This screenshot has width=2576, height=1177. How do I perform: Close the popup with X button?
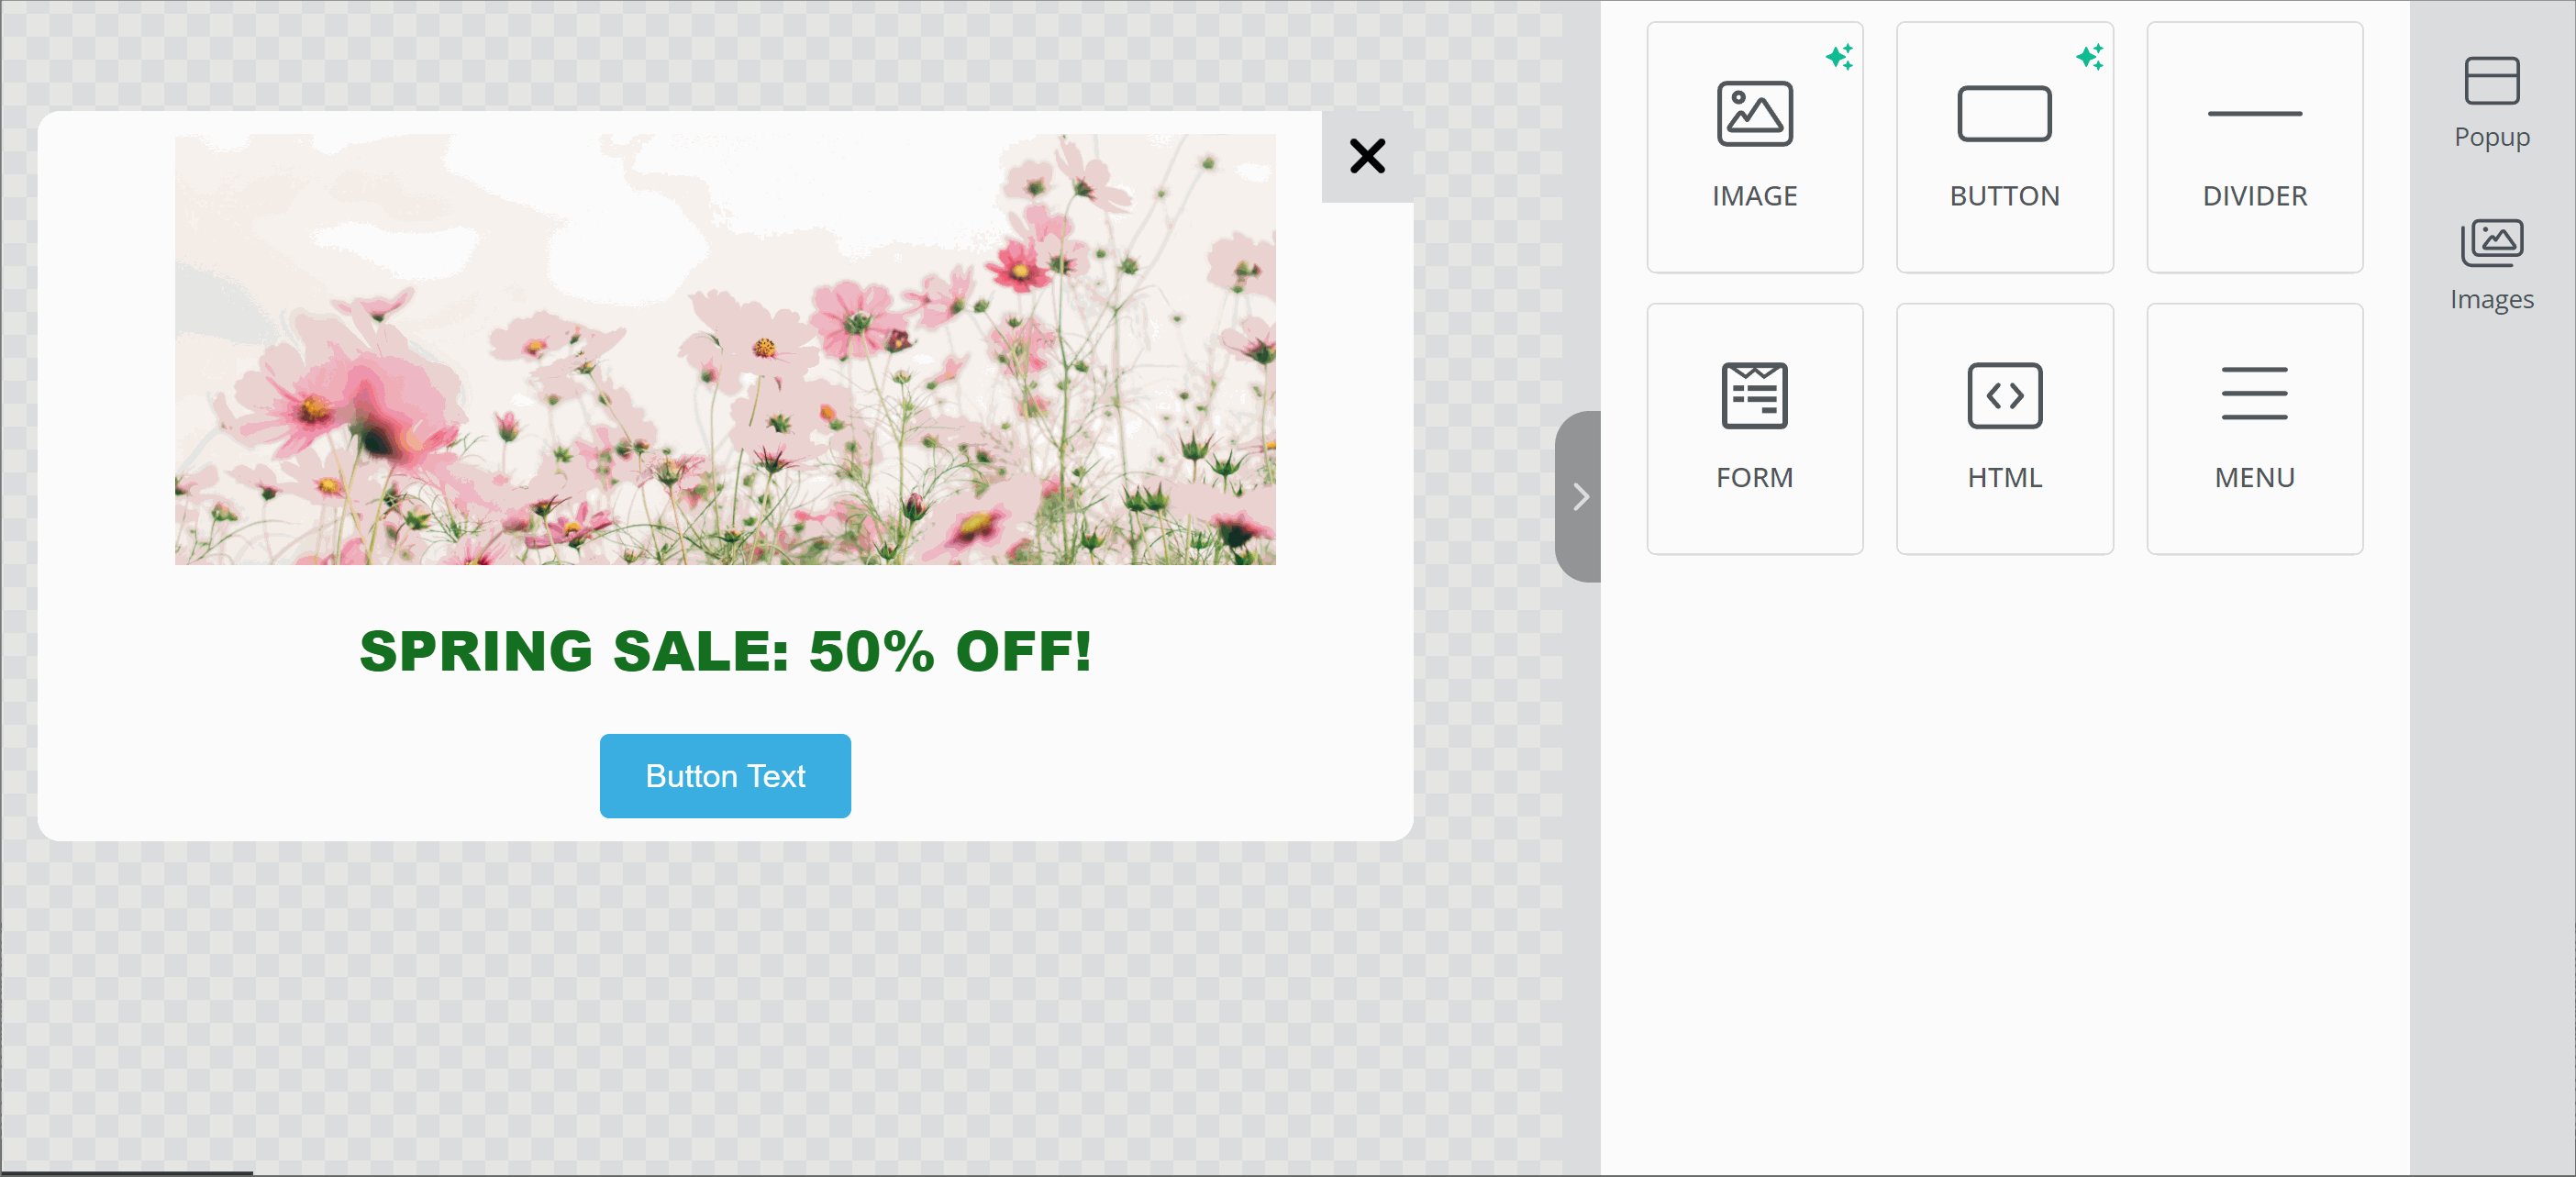1367,156
